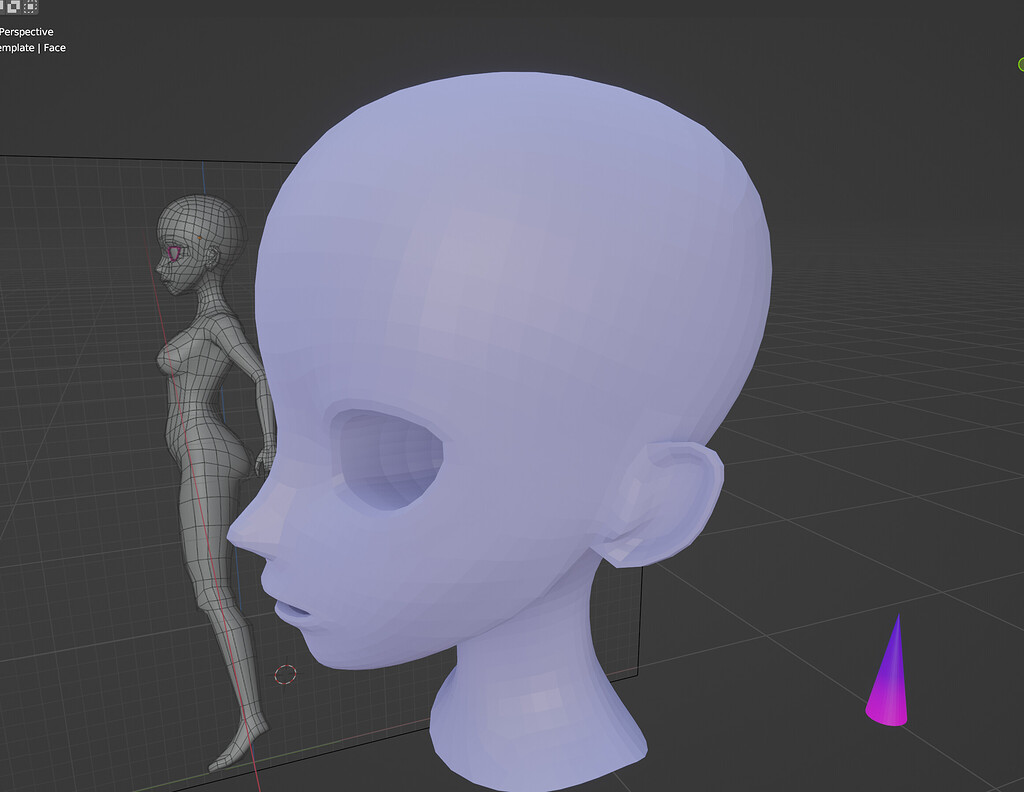Click the Perspective view label
Viewport: 1024px width, 792px height.
coord(27,31)
